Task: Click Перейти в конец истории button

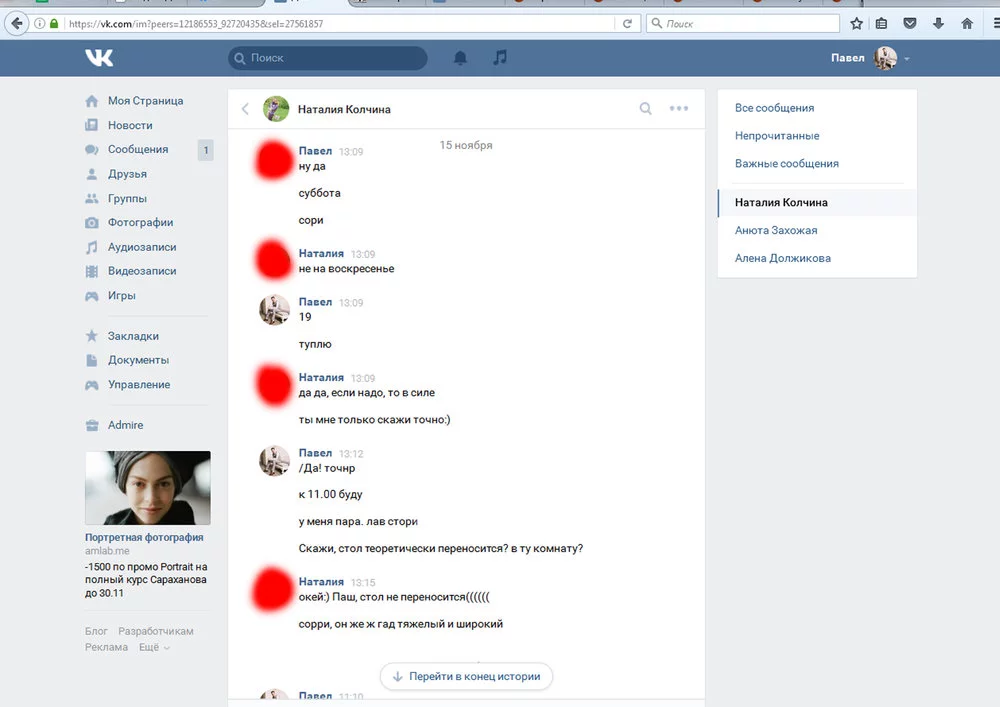Action: point(466,676)
